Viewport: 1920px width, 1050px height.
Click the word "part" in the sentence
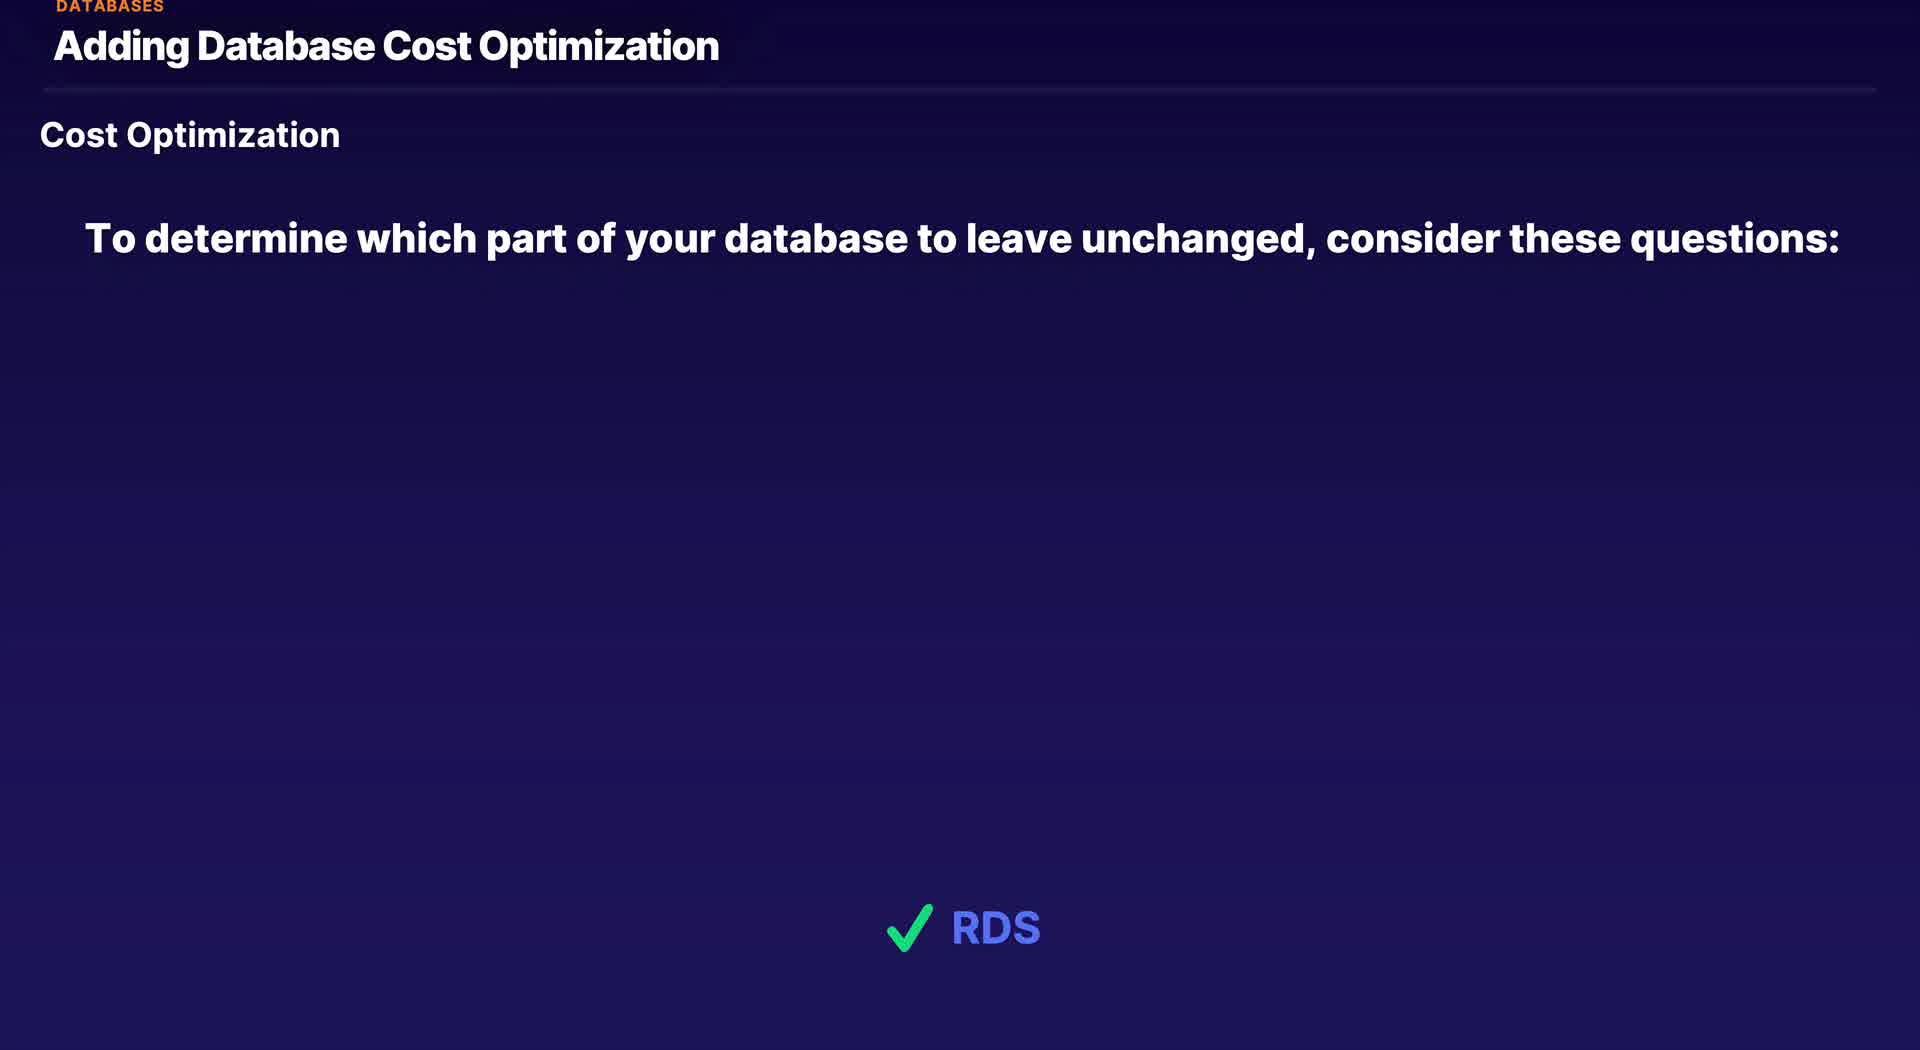point(525,239)
